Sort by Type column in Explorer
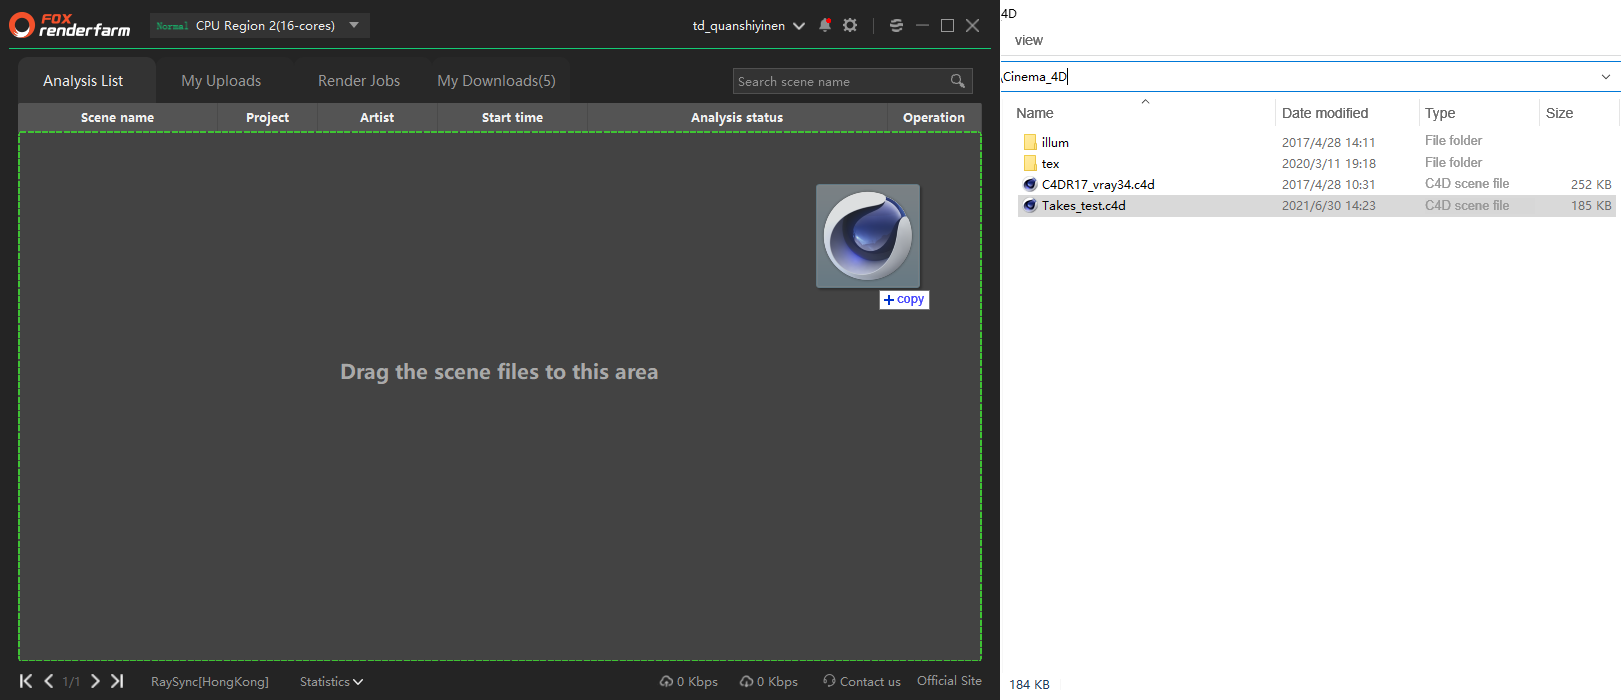The width and height of the screenshot is (1621, 700). coord(1440,113)
